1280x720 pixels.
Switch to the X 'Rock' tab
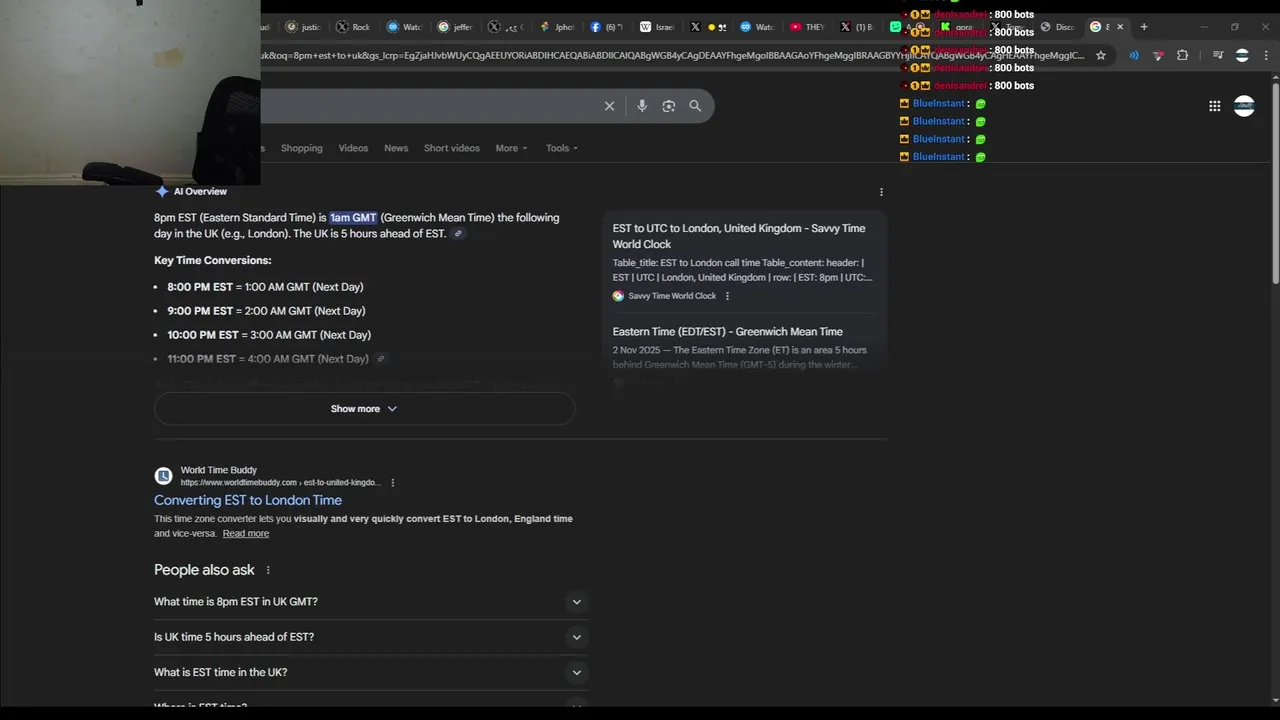click(x=354, y=27)
